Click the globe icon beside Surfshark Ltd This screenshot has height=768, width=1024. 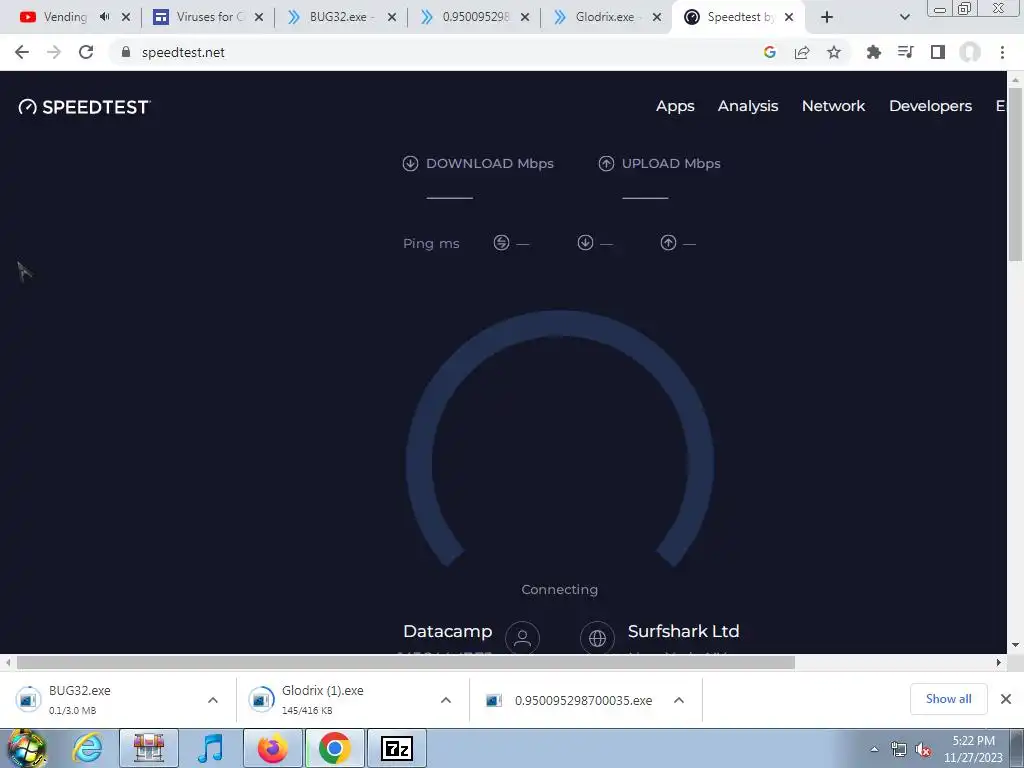pyautogui.click(x=597, y=637)
